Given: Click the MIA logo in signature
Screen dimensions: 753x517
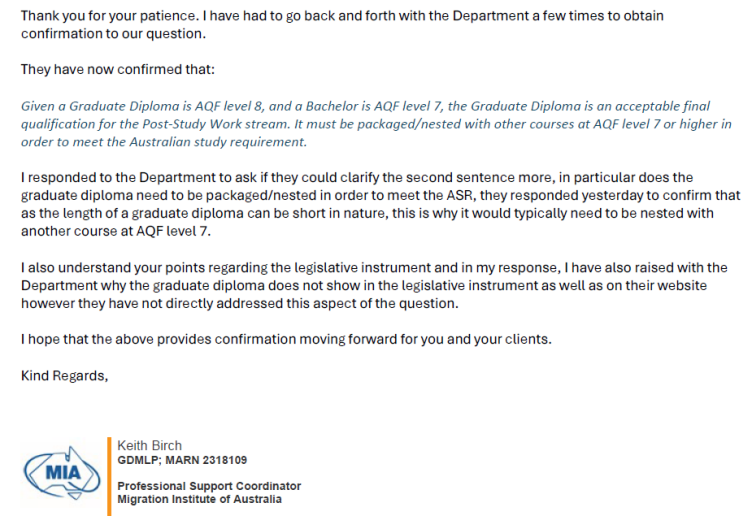Looking at the screenshot, I should point(62,473).
